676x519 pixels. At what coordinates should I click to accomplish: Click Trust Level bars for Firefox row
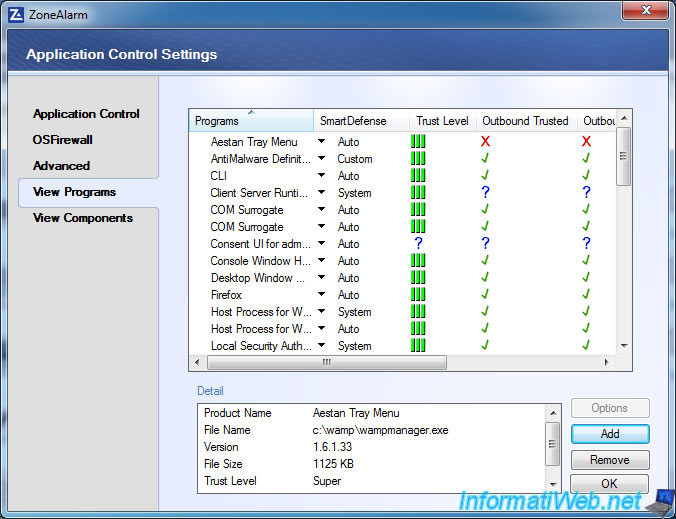point(418,294)
